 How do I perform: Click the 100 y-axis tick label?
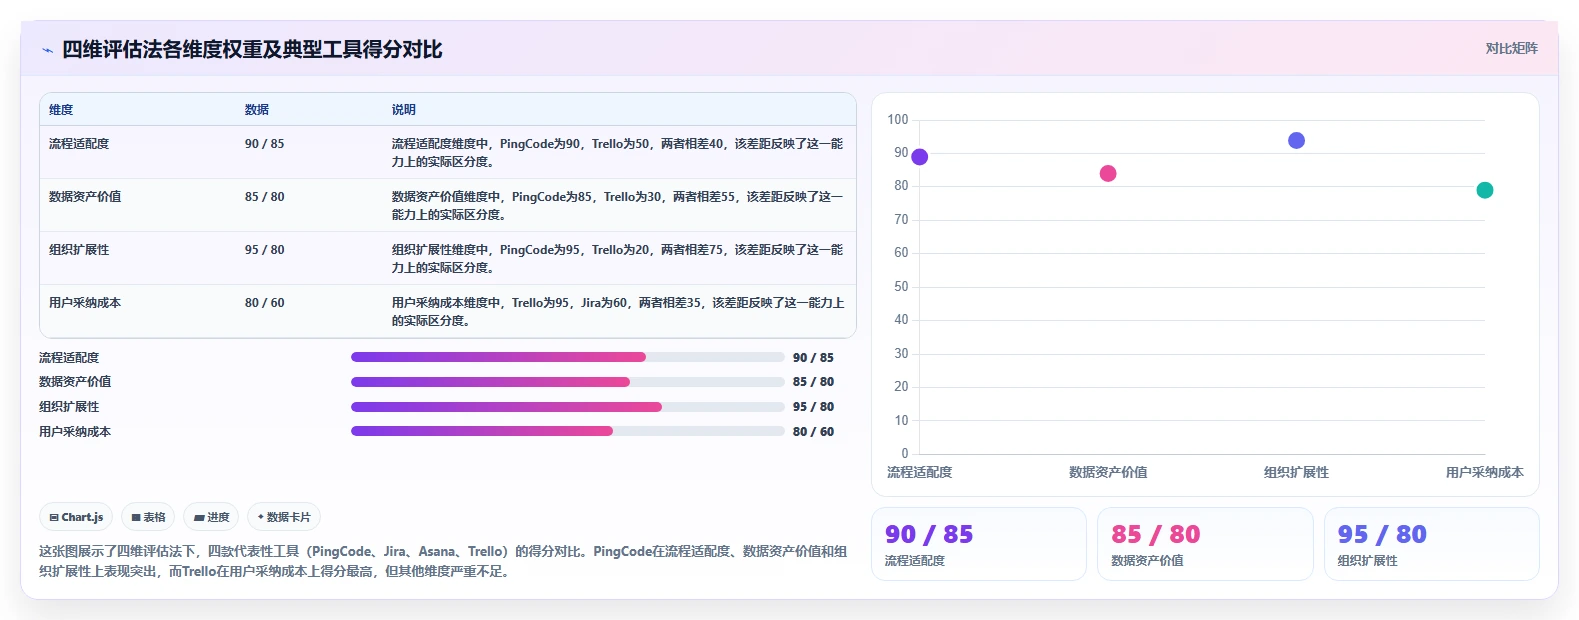(898, 120)
